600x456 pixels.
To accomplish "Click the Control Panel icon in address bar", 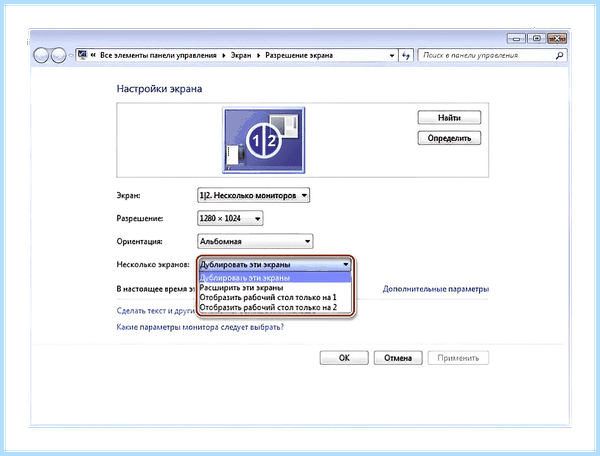I will (x=82, y=55).
